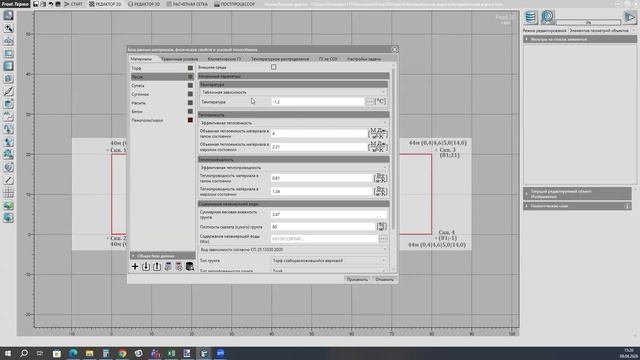Click thawed-state volumetric heat capacity field
640x360 pixels.
319,133
